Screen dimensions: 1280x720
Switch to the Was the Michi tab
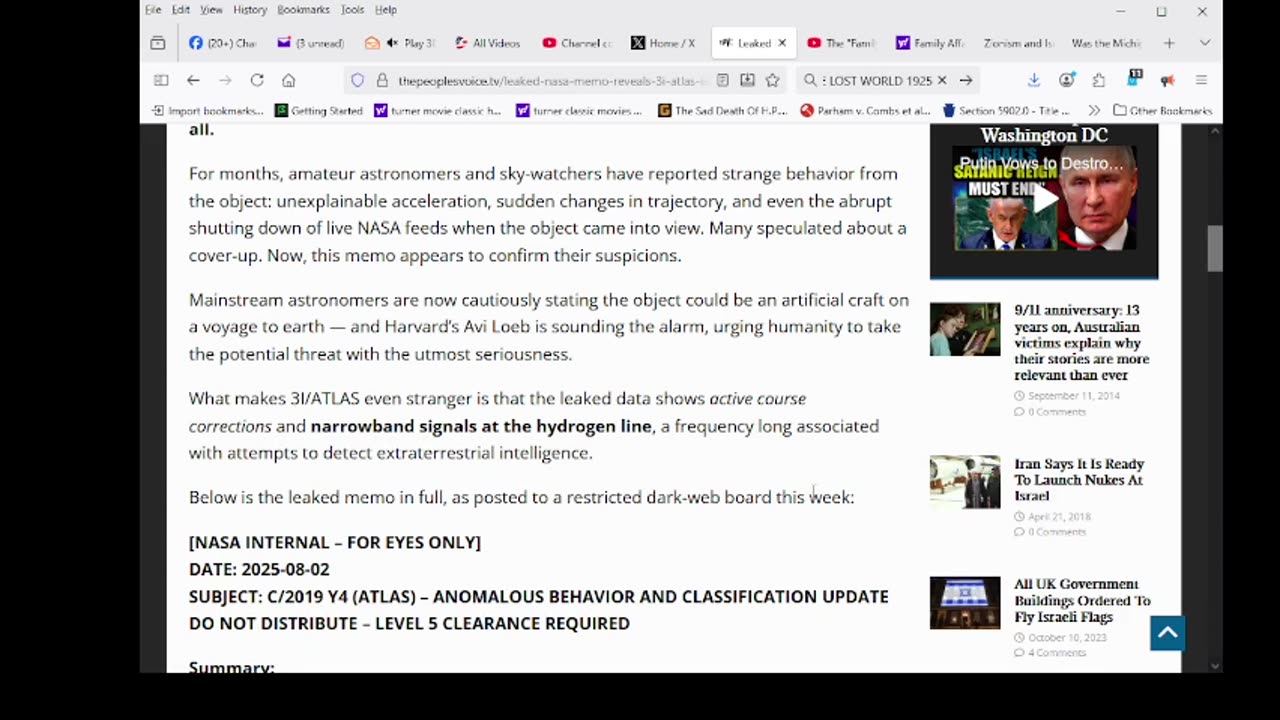pyautogui.click(x=1105, y=43)
